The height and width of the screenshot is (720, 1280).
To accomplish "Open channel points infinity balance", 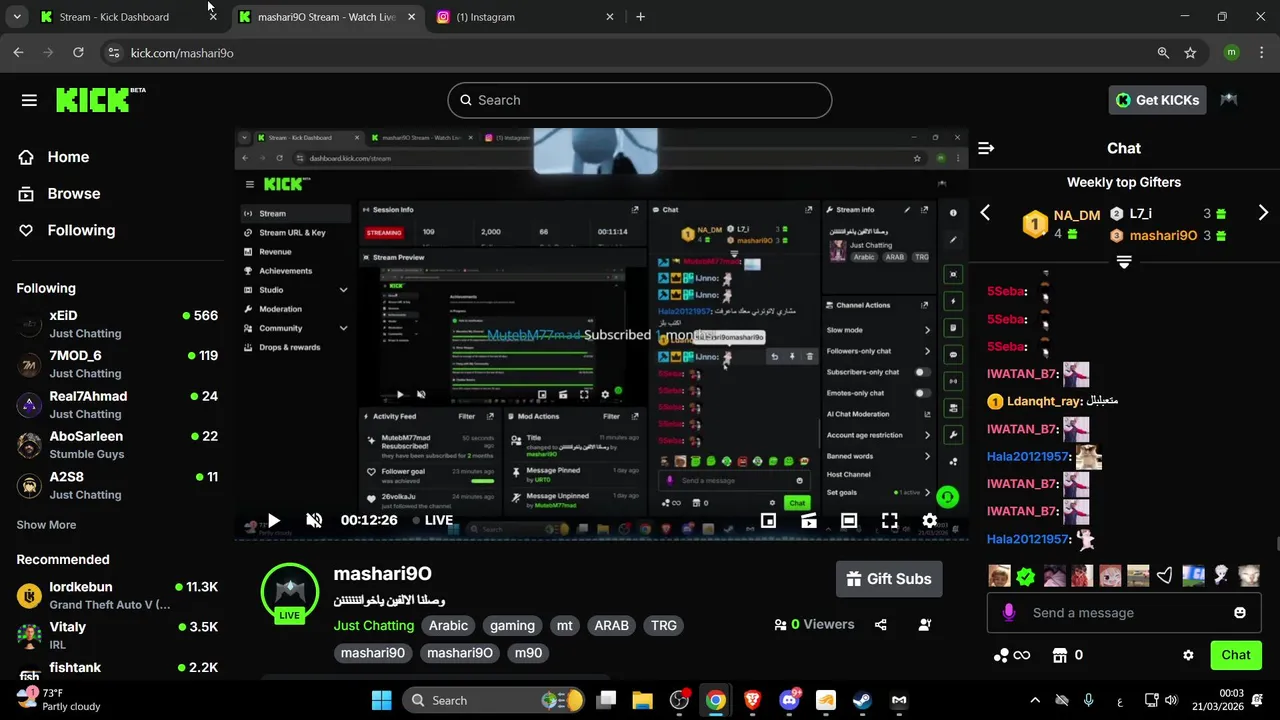I will coord(1011,655).
